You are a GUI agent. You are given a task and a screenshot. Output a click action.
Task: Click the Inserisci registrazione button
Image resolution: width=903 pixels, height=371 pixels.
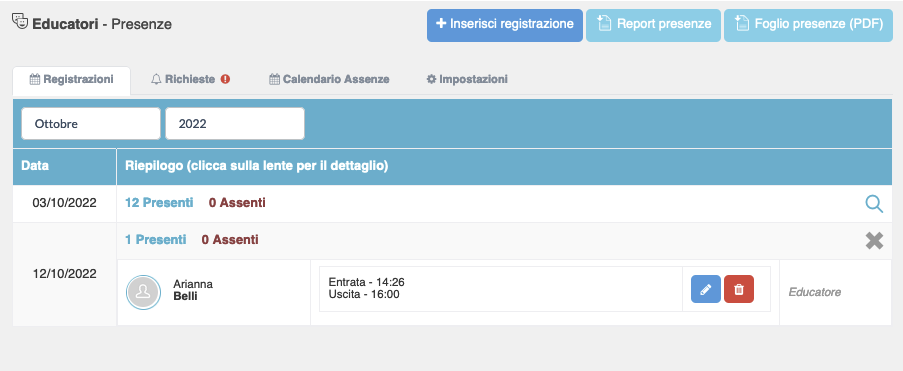pos(504,25)
